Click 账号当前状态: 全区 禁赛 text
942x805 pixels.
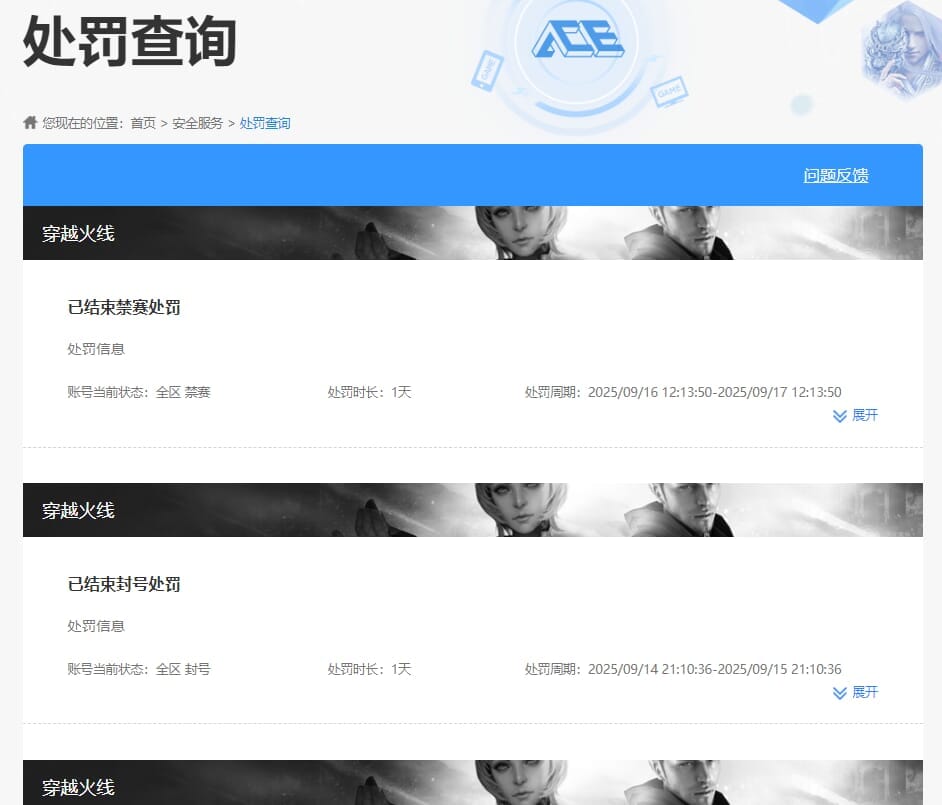[x=139, y=392]
